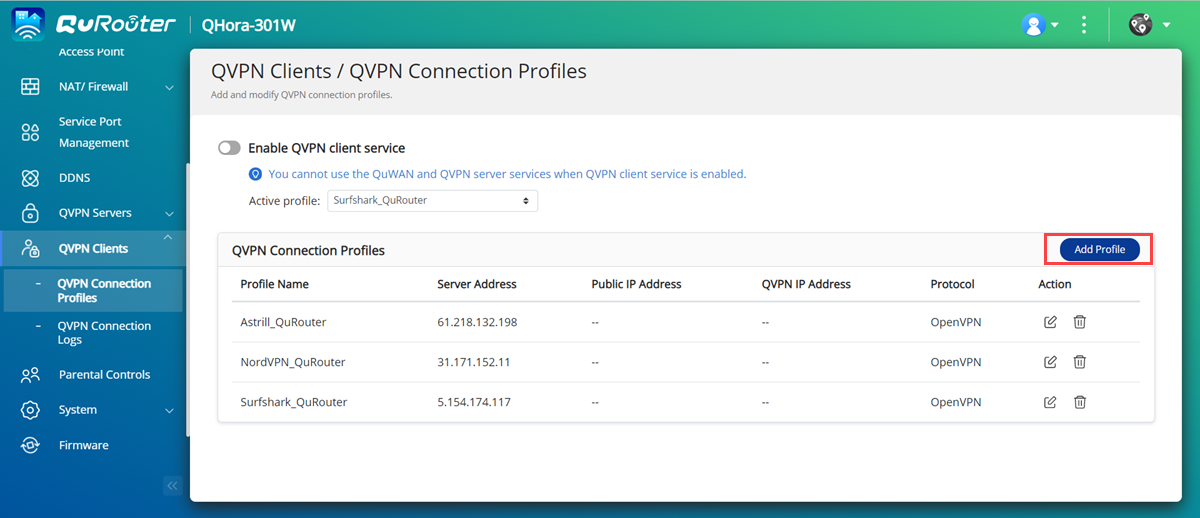The image size is (1200, 518).
Task: Enable QVPN client service toggle
Action: pyautogui.click(x=229, y=148)
